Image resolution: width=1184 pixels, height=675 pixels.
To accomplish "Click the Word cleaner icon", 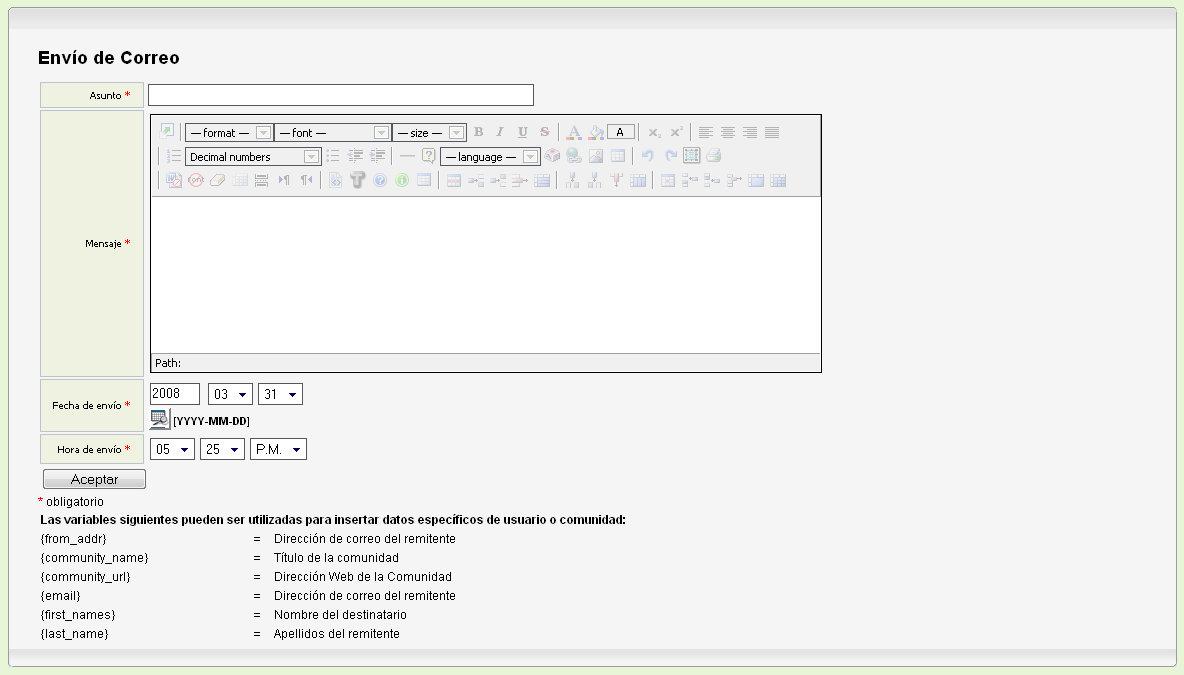I will click(x=174, y=180).
